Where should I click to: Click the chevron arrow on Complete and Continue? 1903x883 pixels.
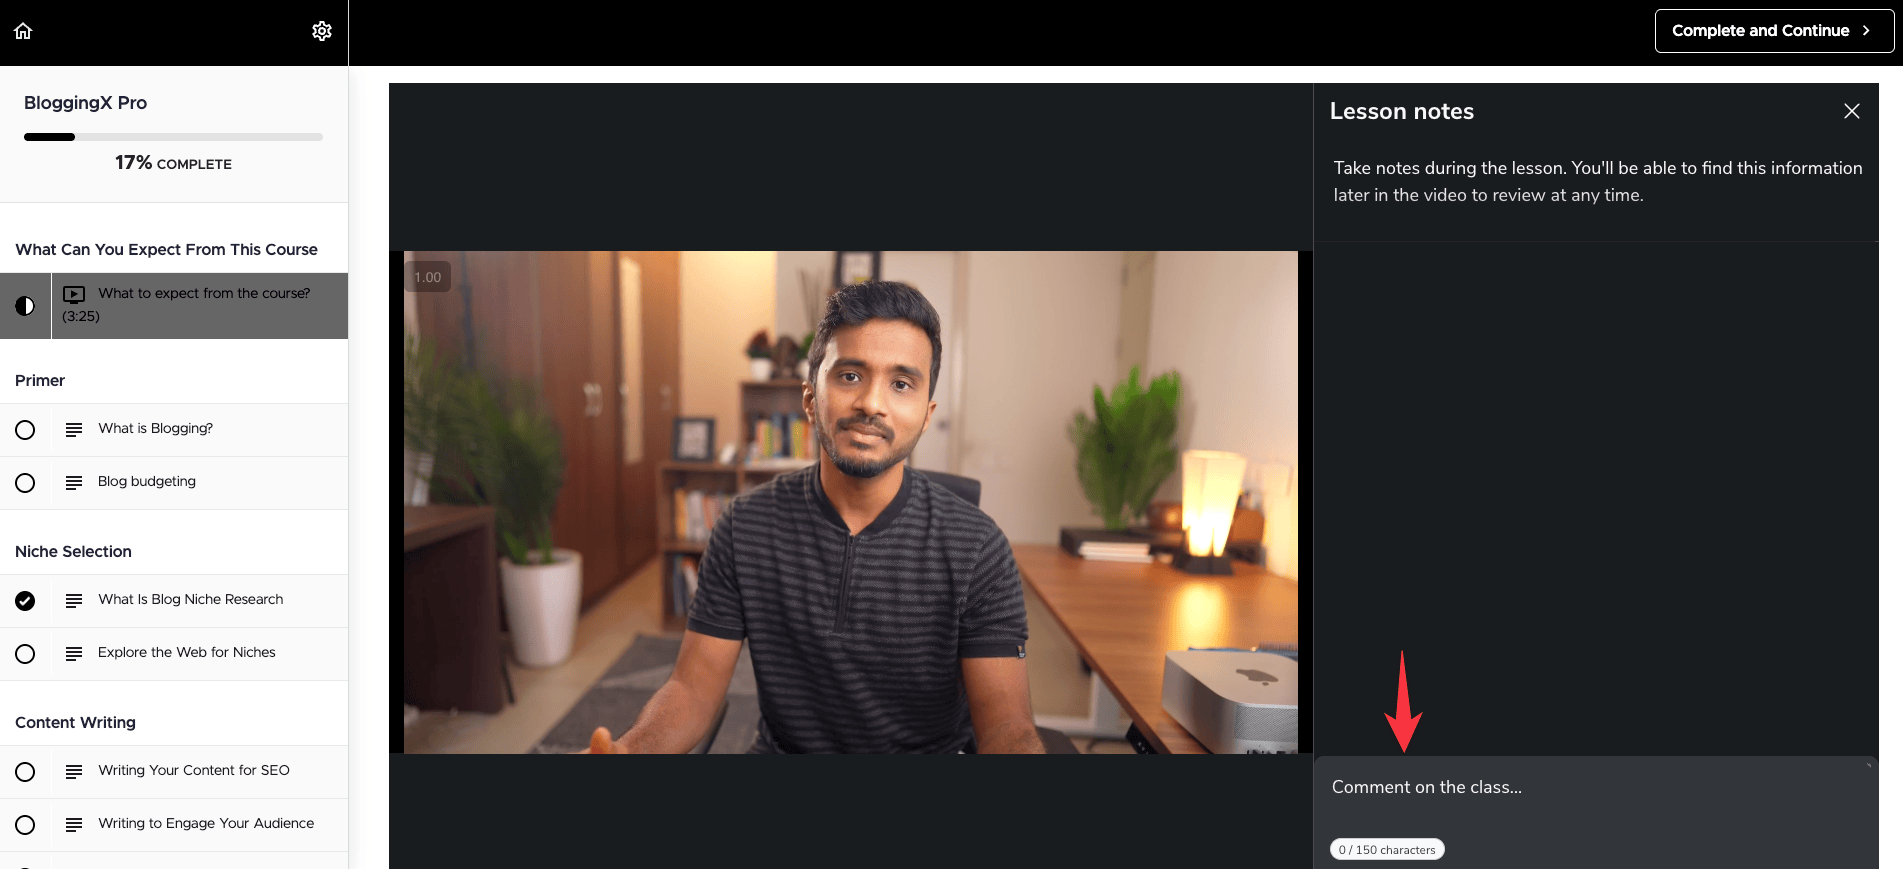[x=1866, y=31]
